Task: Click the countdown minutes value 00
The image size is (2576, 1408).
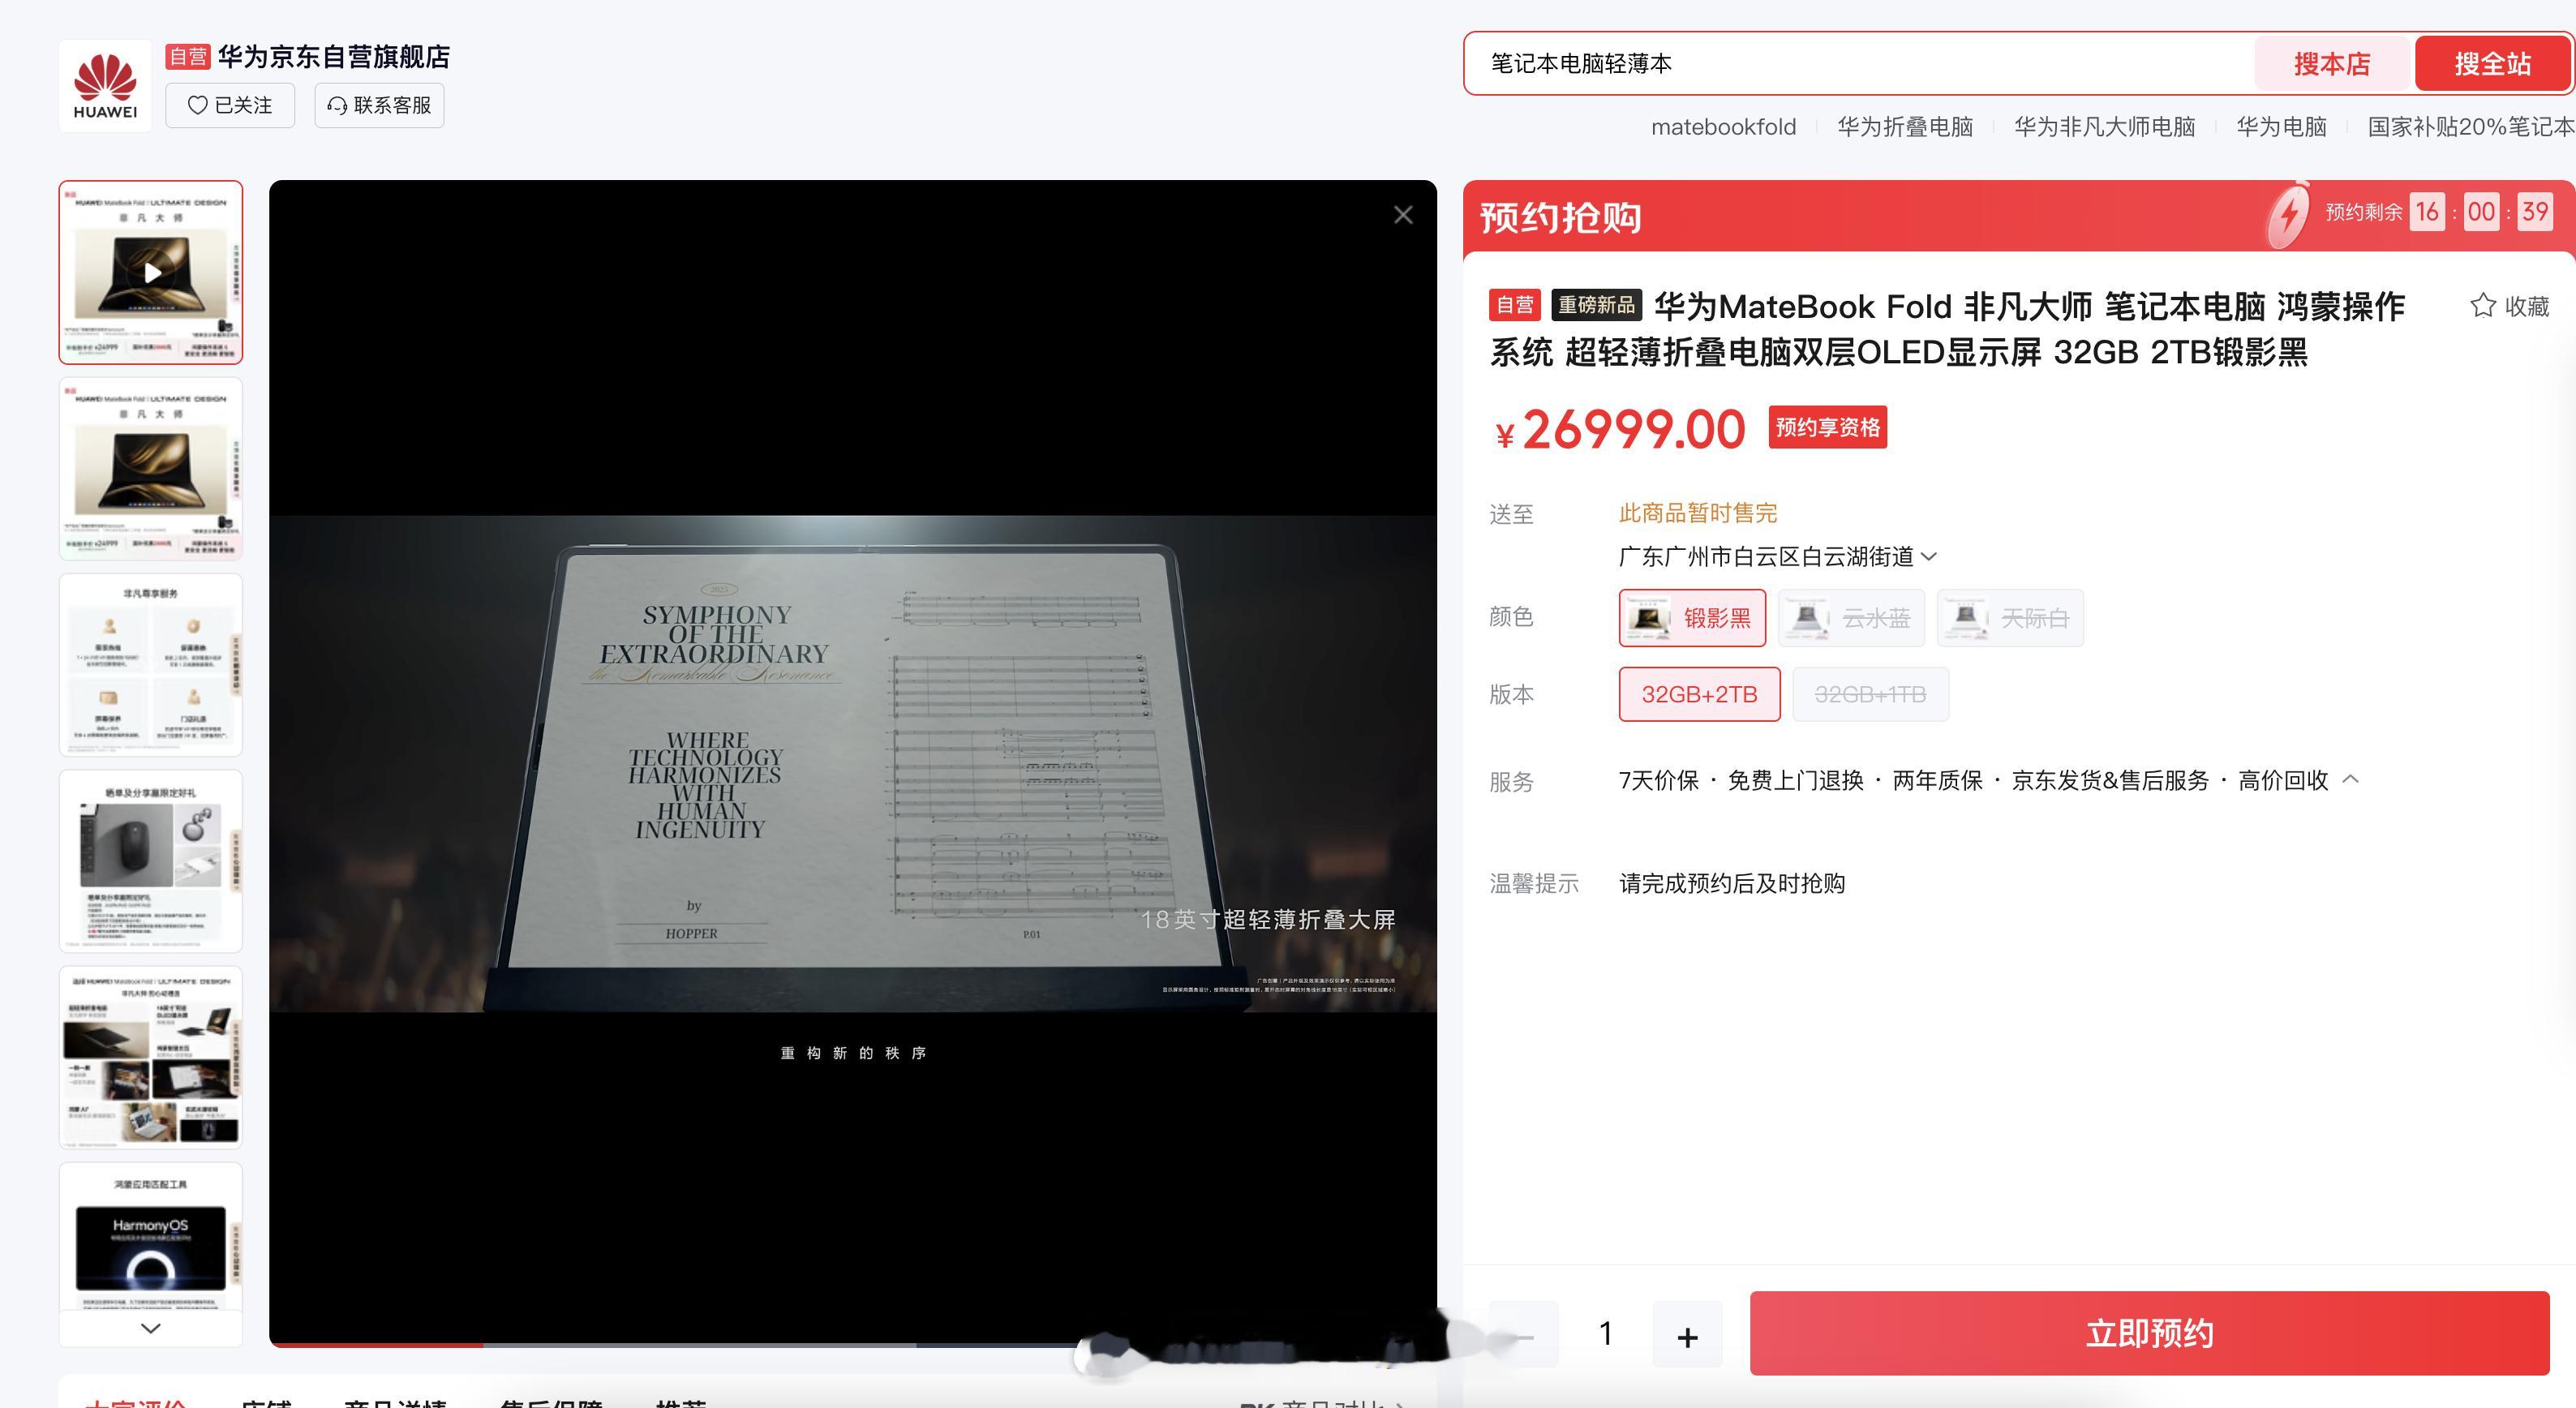Action: click(2481, 211)
